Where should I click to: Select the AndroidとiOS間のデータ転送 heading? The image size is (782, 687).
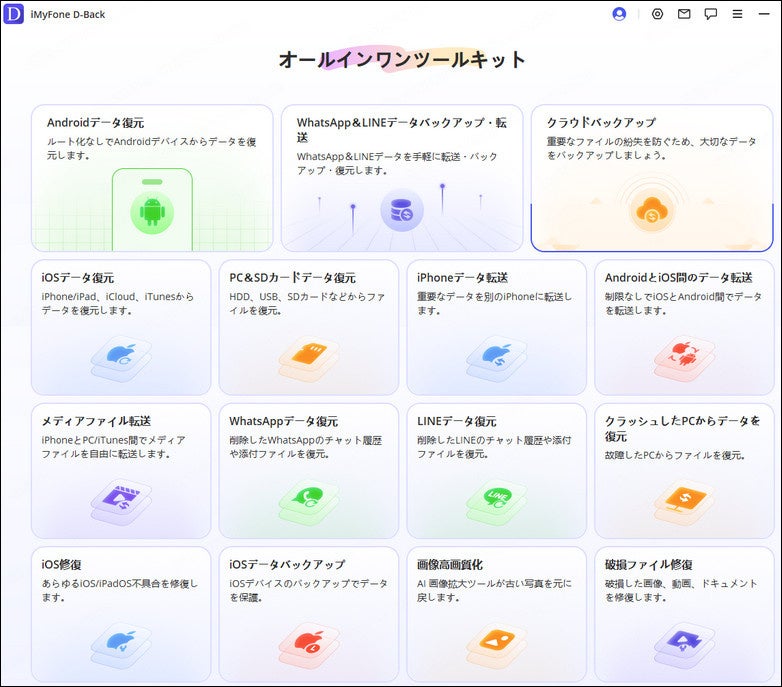[678, 278]
